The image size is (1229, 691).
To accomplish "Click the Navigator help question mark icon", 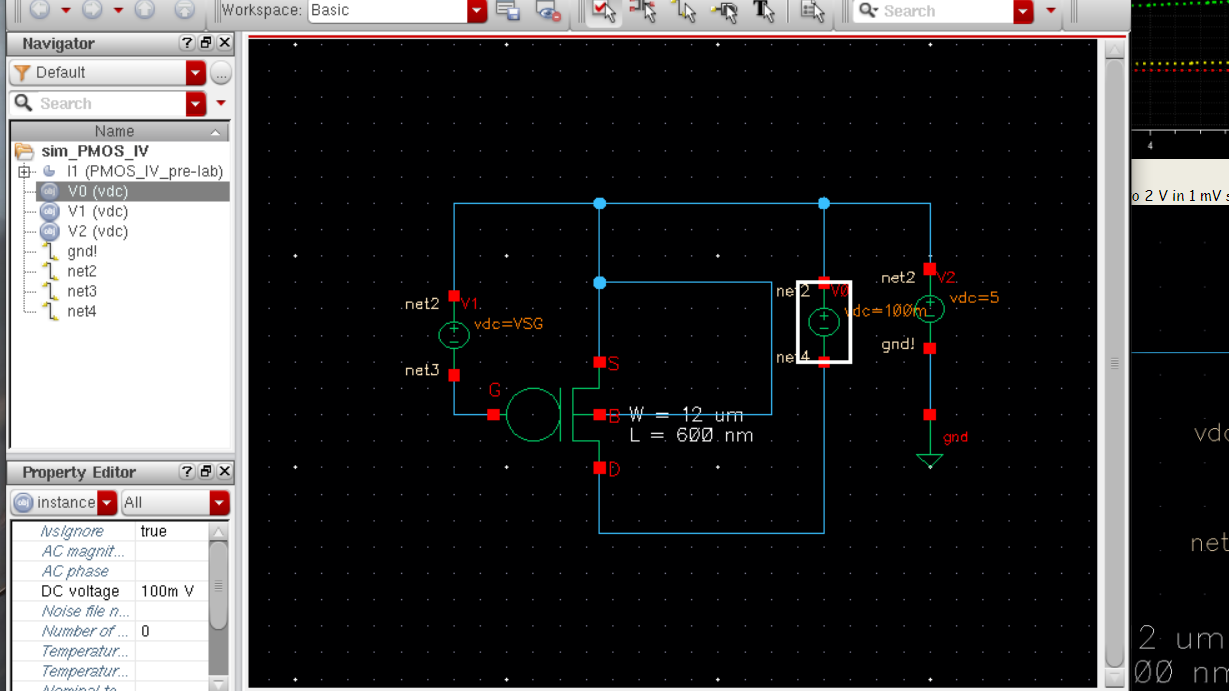I will [x=187, y=43].
